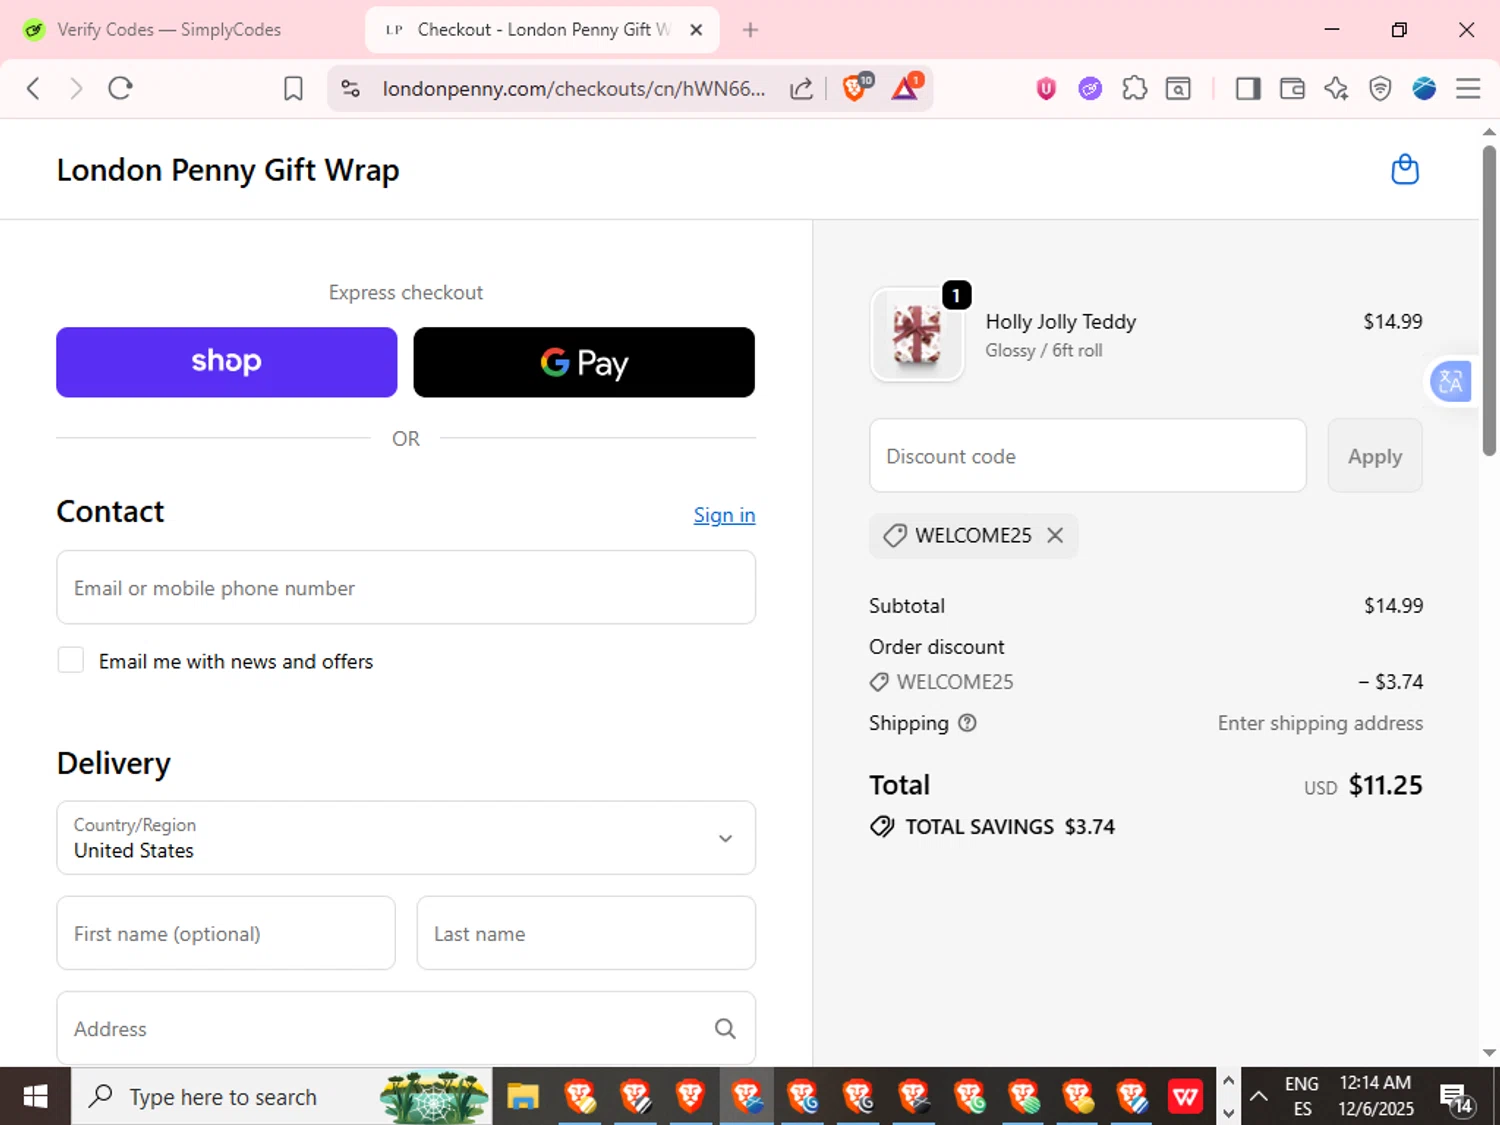
Task: Open the browser hamburger menu
Action: [1468, 89]
